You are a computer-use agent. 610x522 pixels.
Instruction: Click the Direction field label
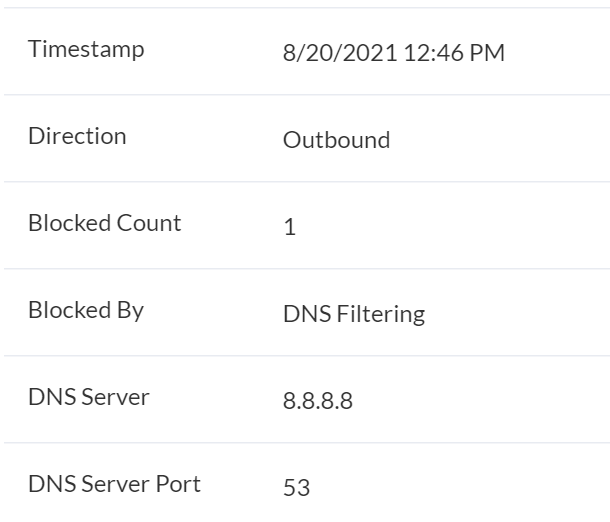pyautogui.click(x=77, y=136)
